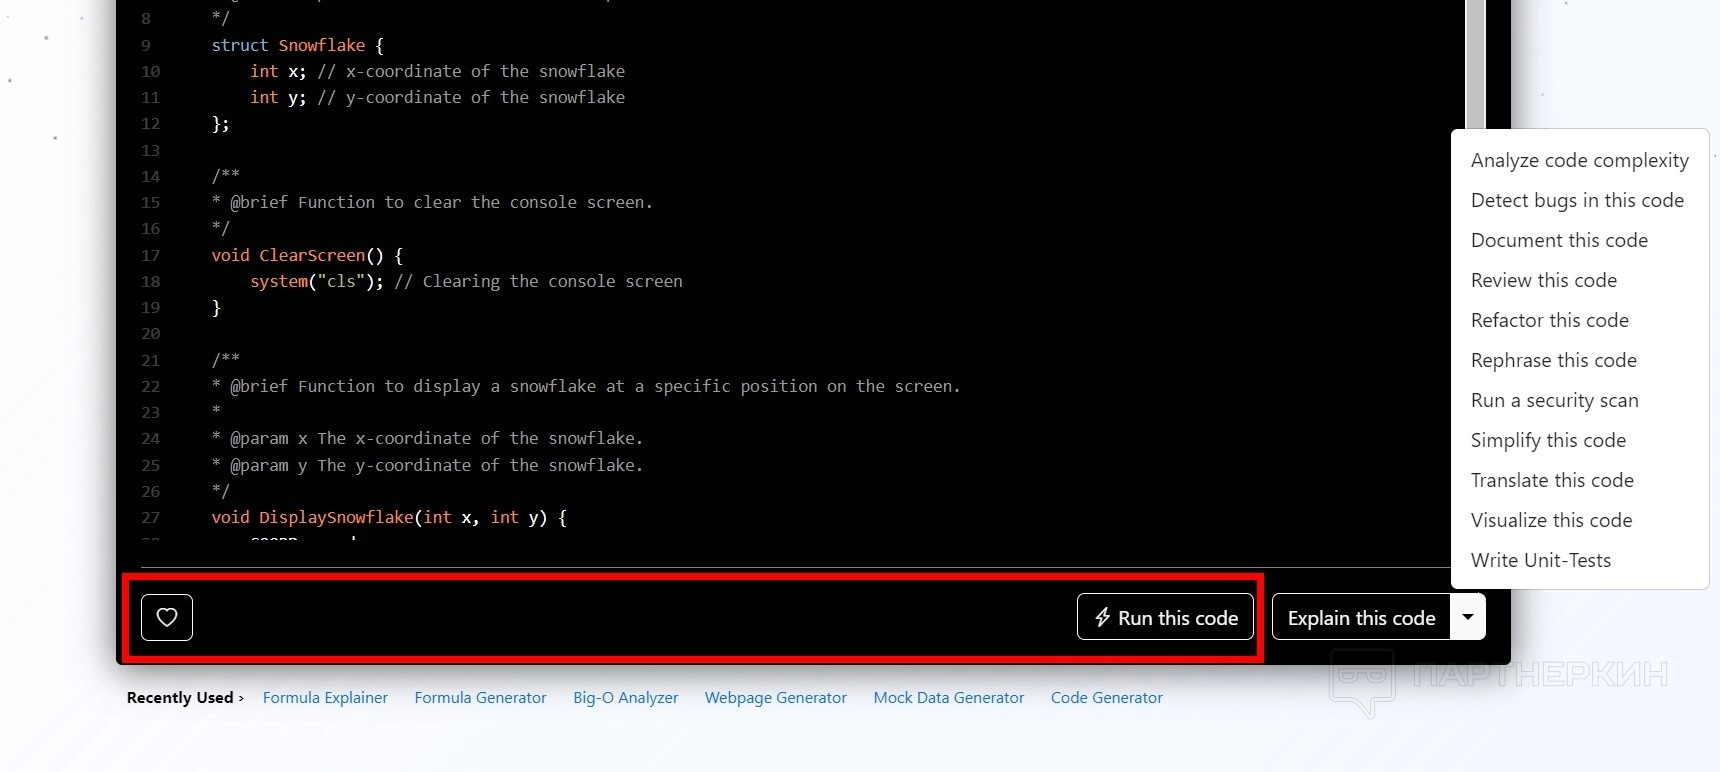Select Run a security scan
The image size is (1720, 772).
(x=1554, y=400)
